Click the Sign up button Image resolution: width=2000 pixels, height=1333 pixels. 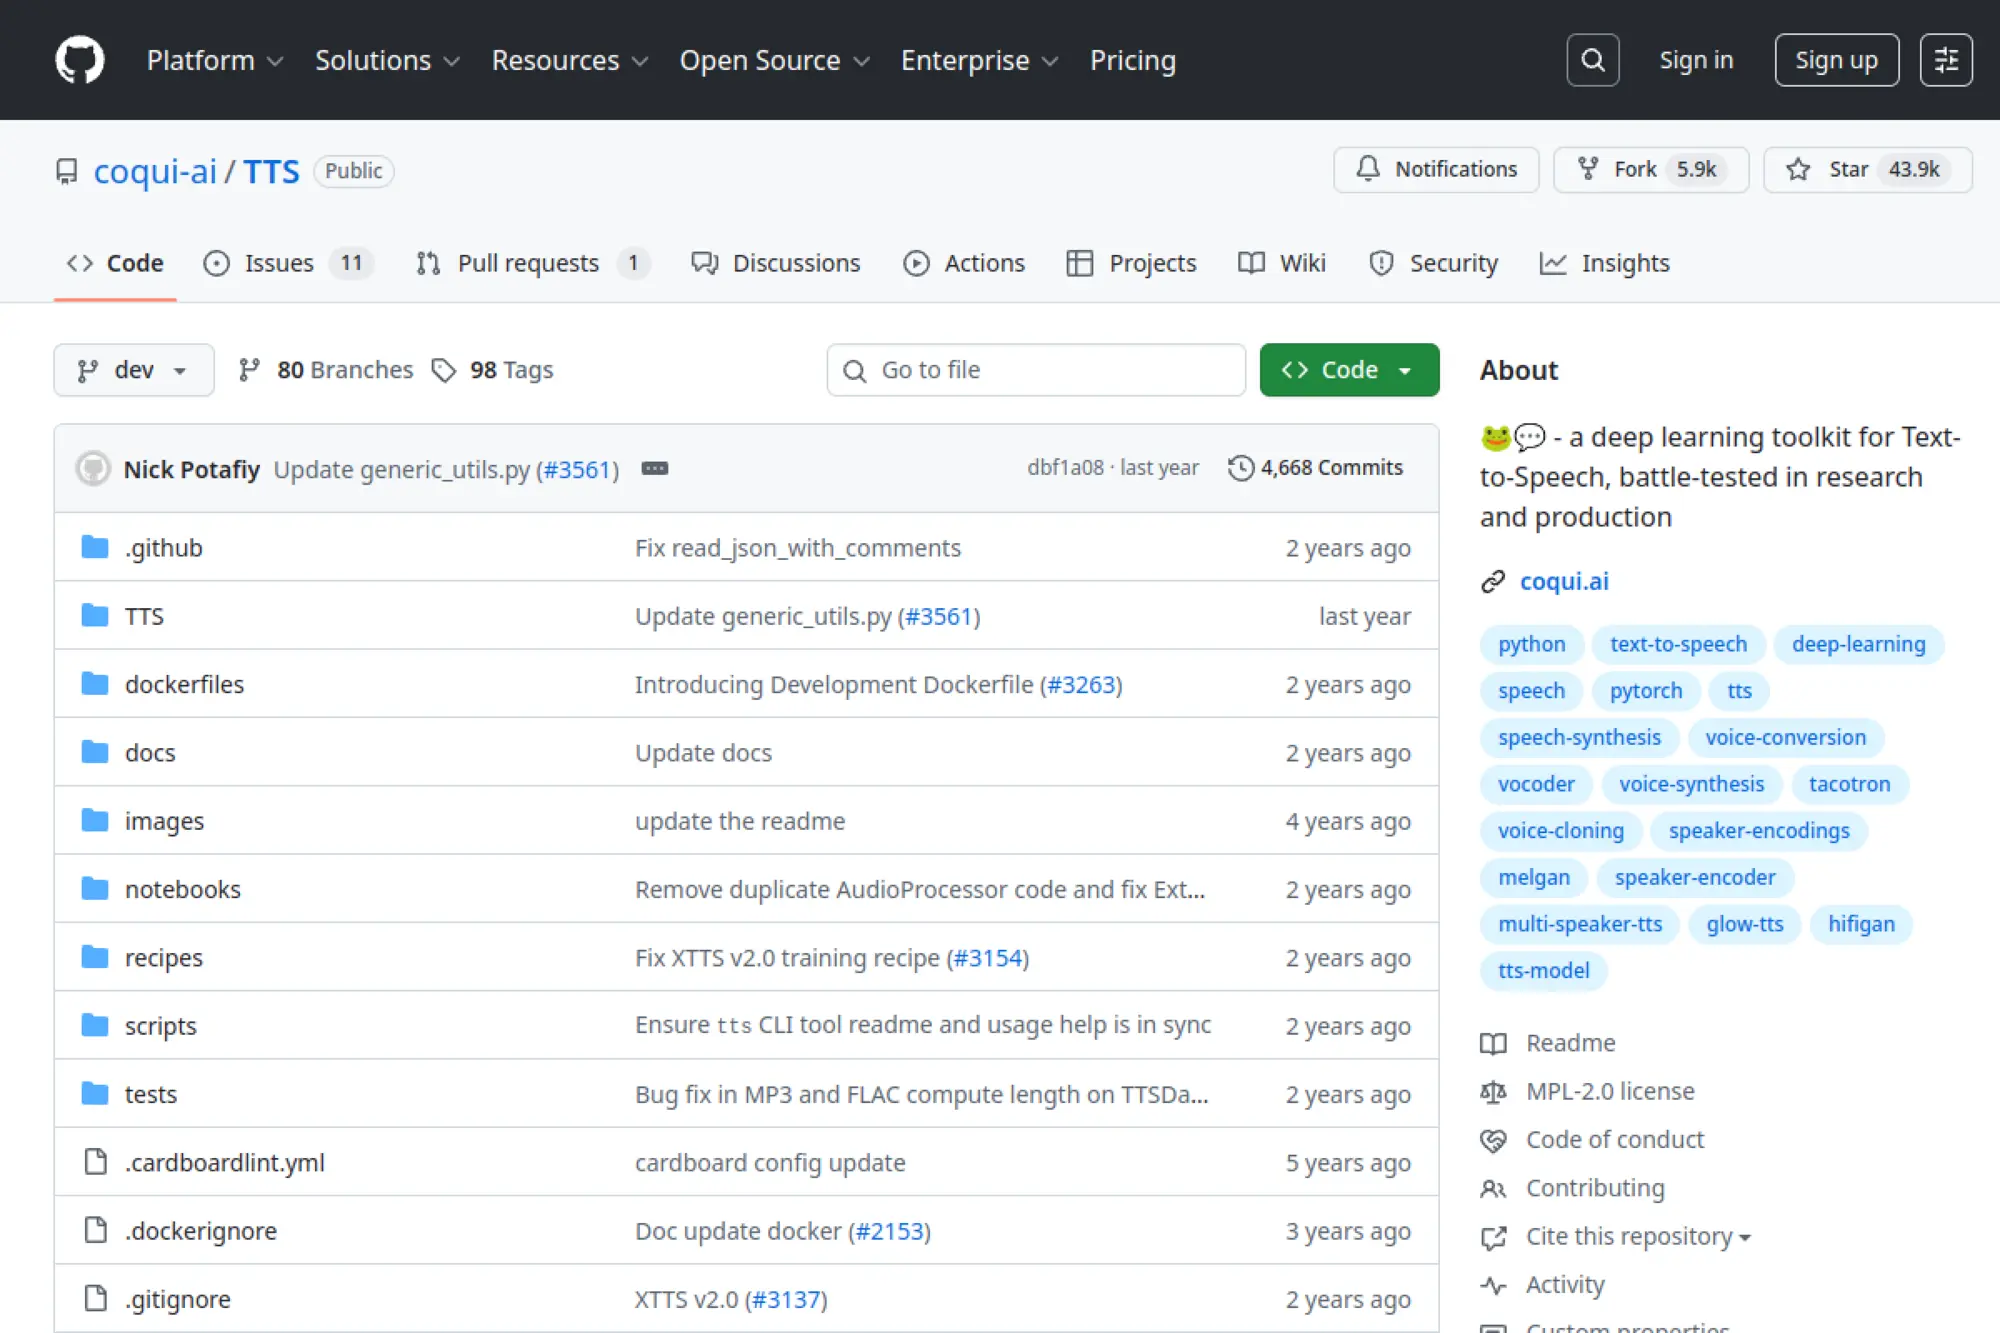coord(1835,60)
